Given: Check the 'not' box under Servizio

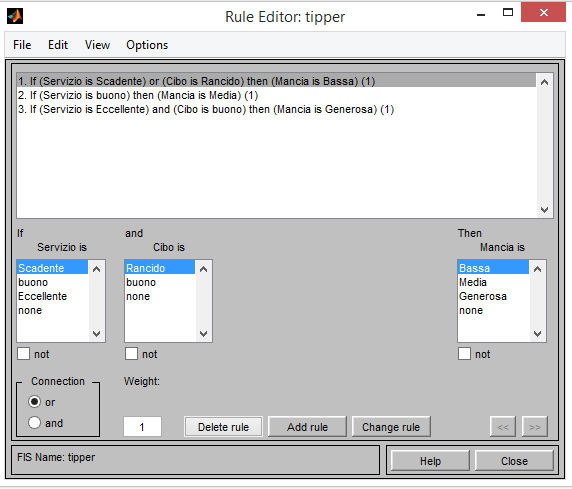Looking at the screenshot, I should (24, 354).
